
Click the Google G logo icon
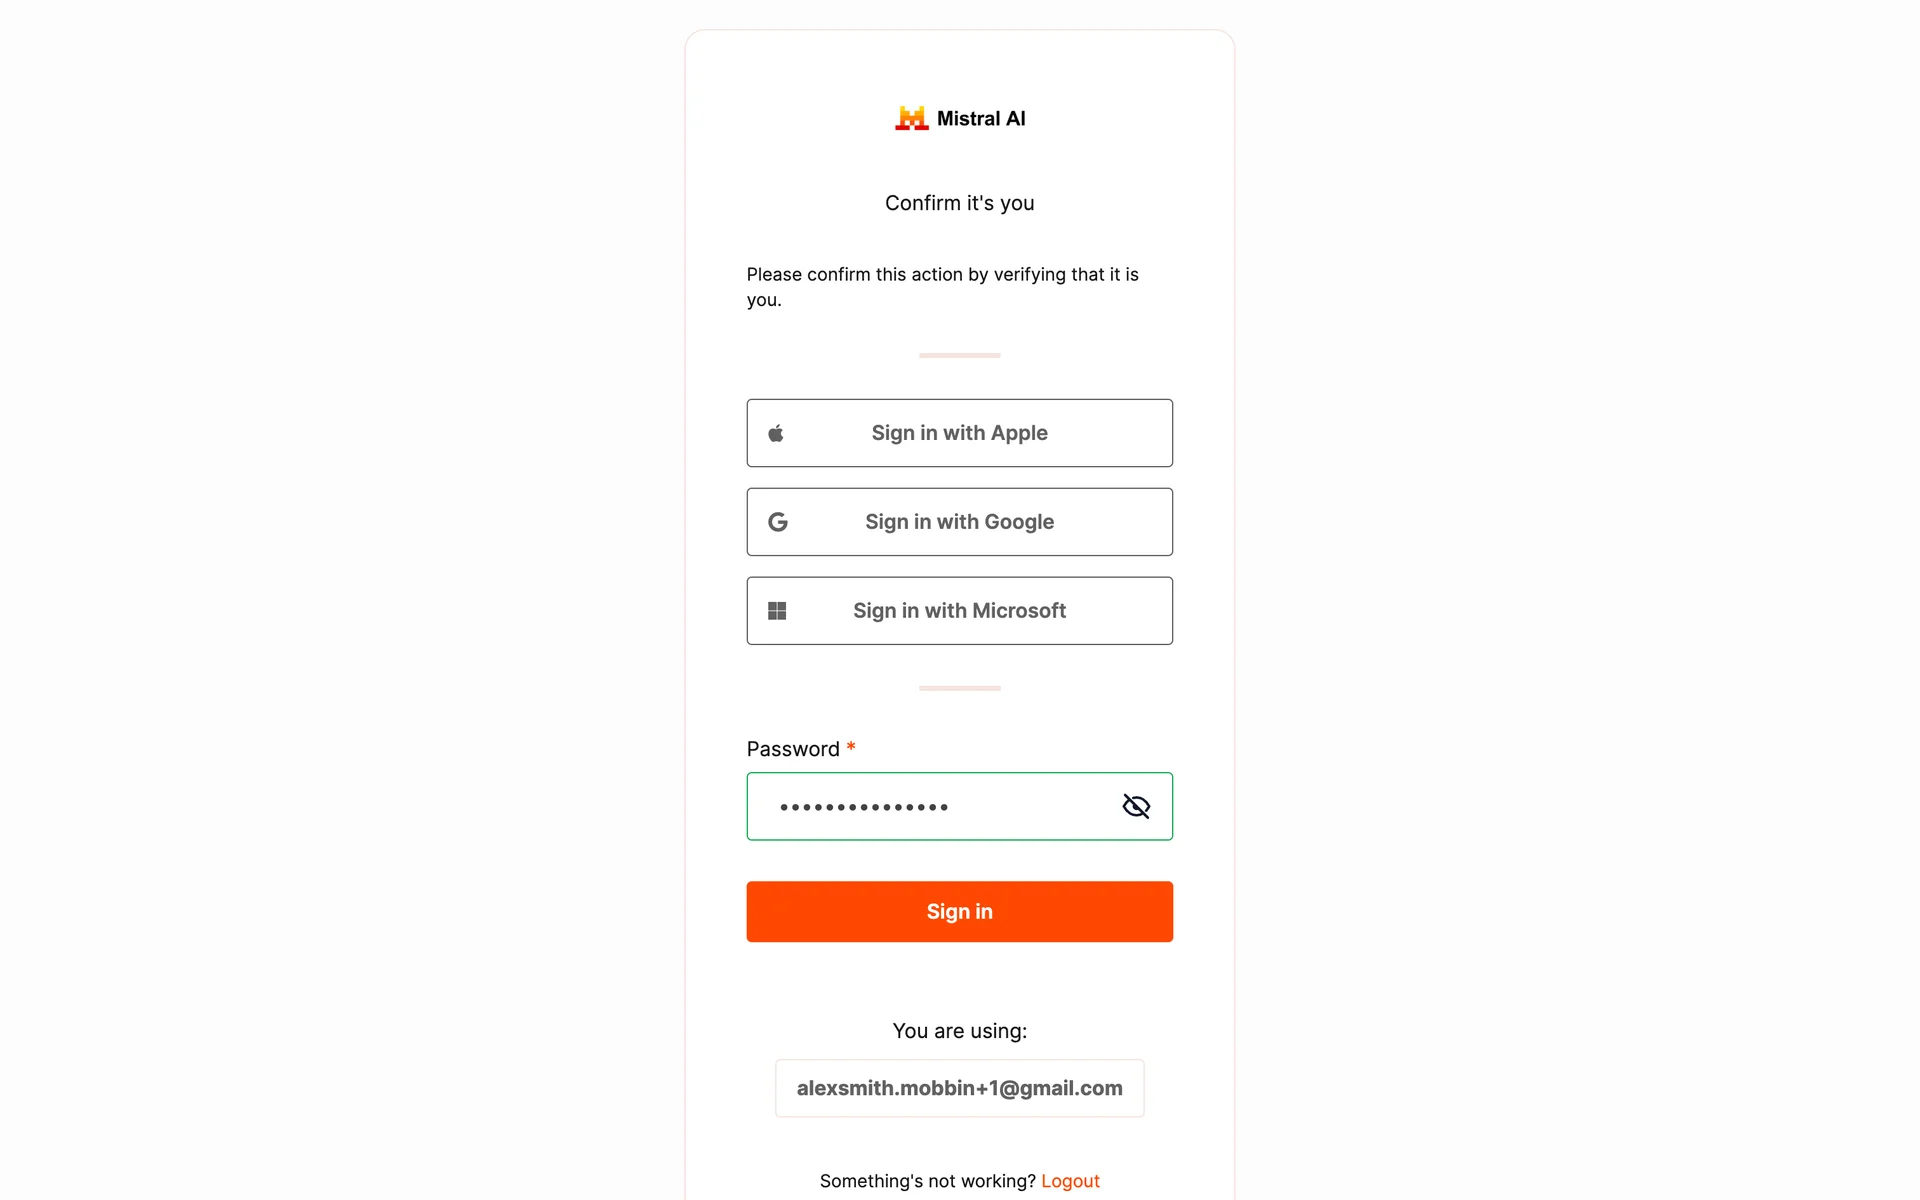[778, 522]
